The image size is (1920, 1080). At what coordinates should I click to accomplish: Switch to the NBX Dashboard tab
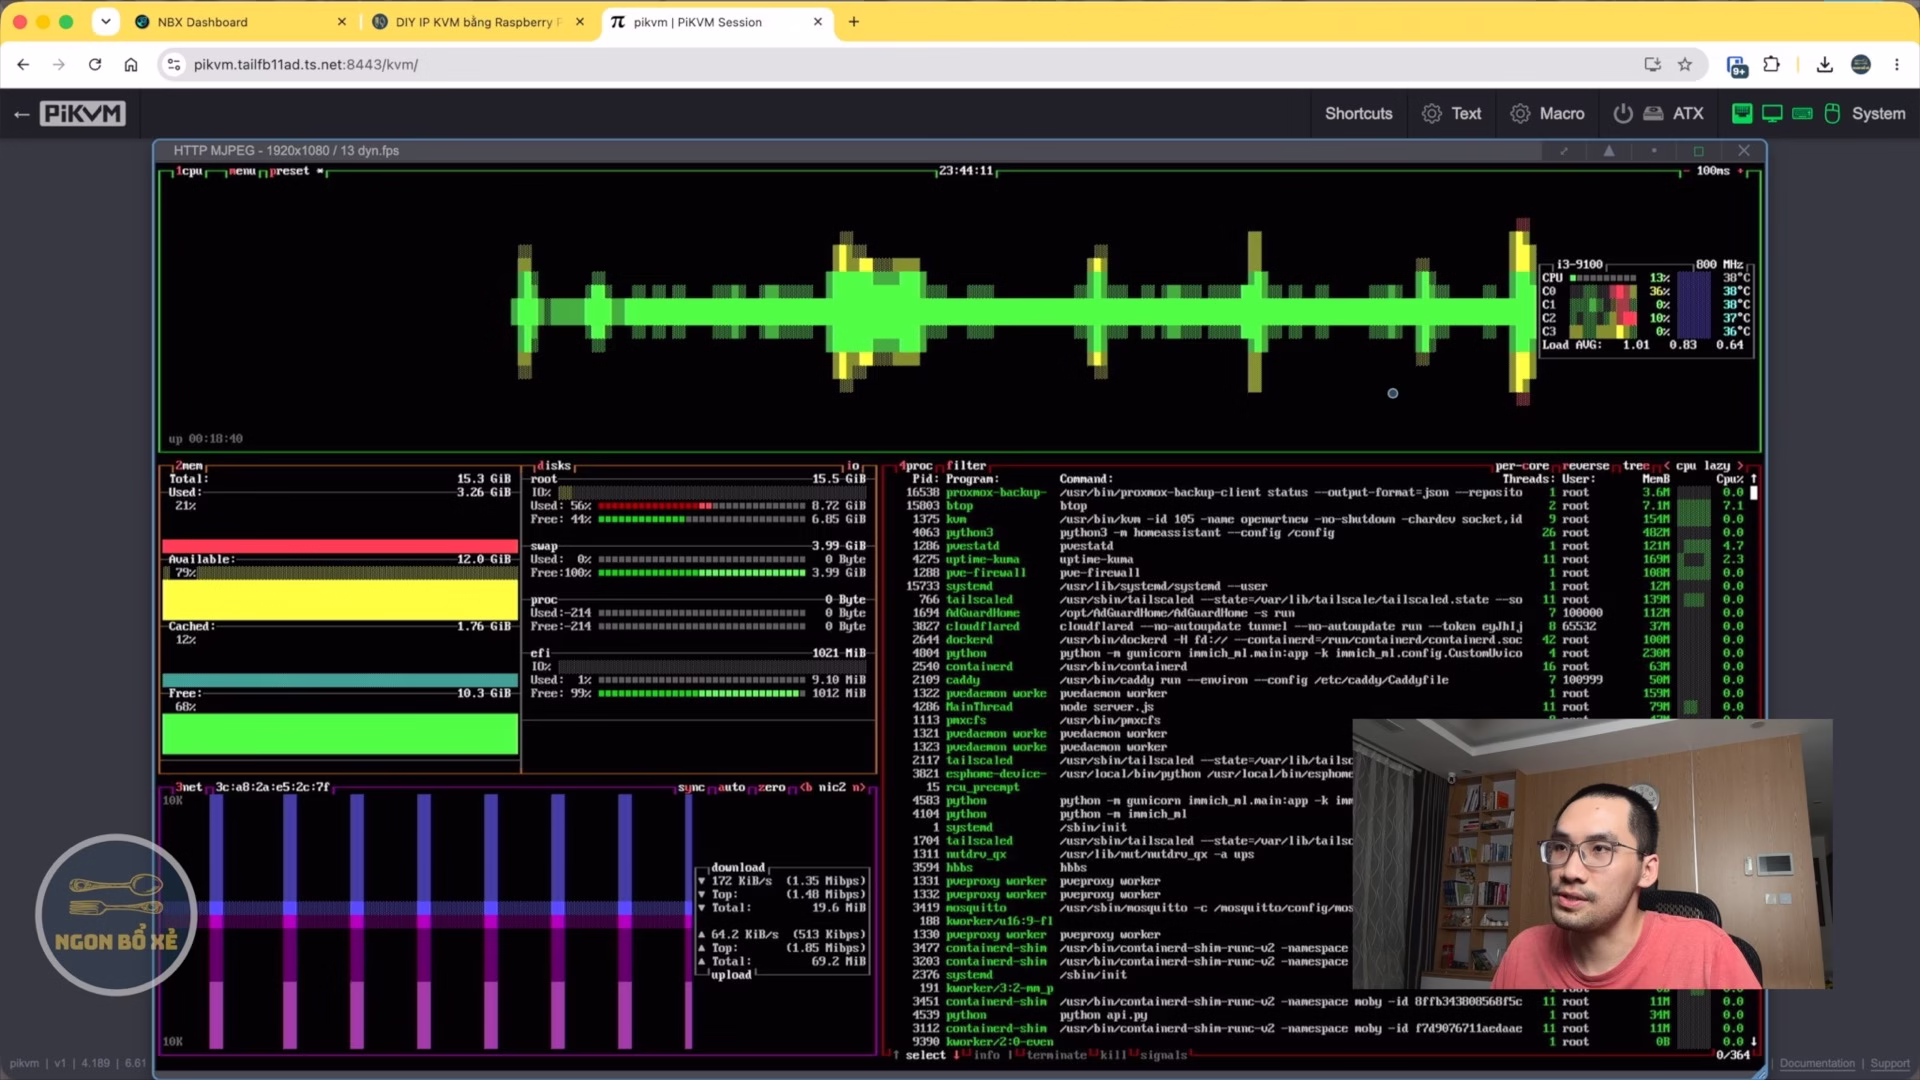(x=240, y=22)
